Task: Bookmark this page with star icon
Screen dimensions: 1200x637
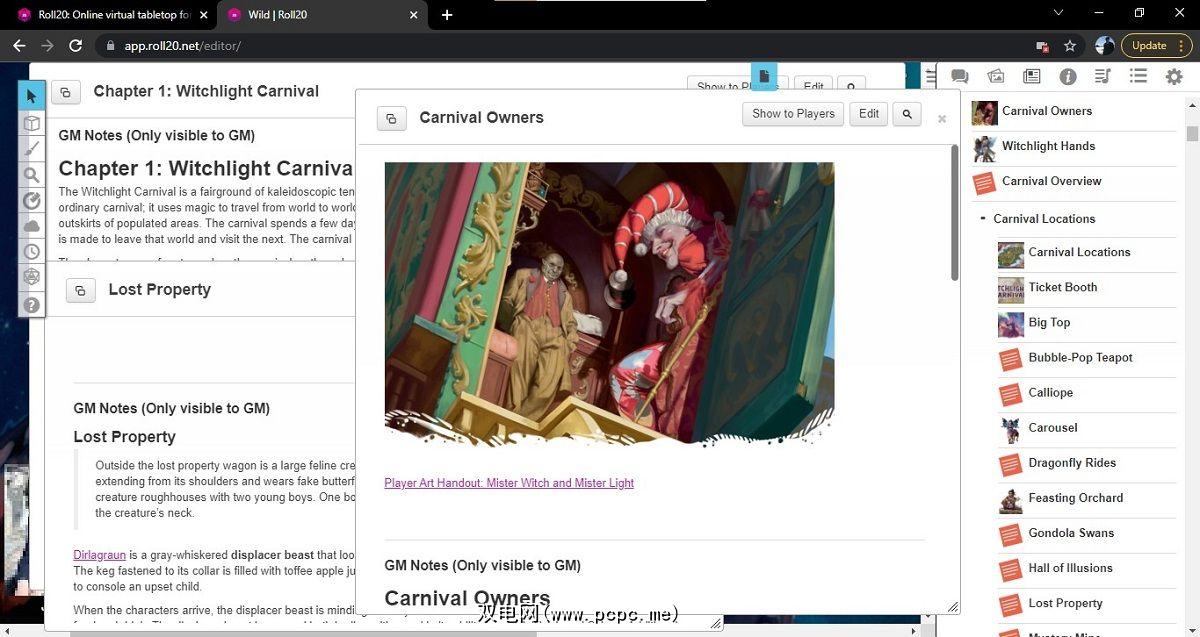Action: coord(1070,46)
